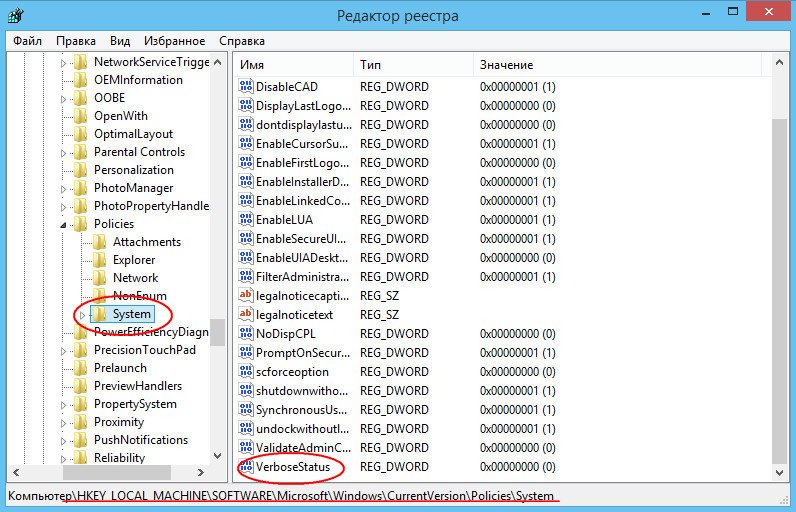Expand the PushNotifications node

pyautogui.click(x=63, y=441)
